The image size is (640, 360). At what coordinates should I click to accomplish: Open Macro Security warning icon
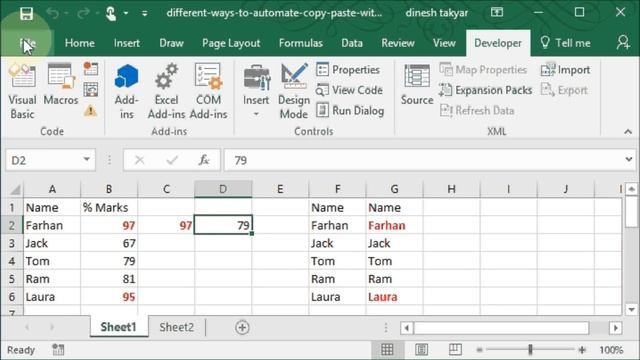click(91, 110)
